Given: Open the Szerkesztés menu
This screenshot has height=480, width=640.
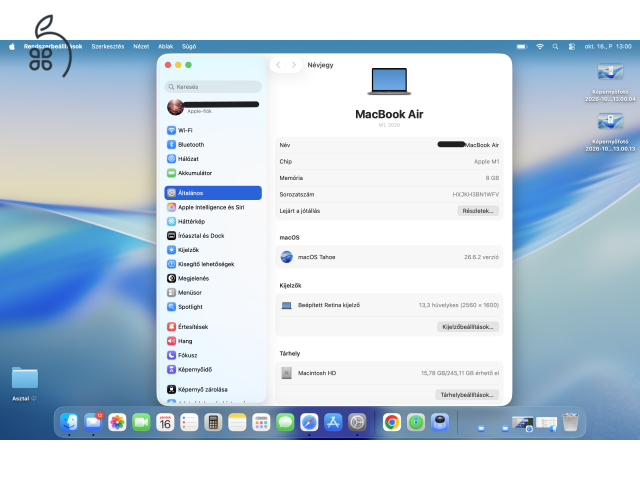Looking at the screenshot, I should pyautogui.click(x=108, y=47).
